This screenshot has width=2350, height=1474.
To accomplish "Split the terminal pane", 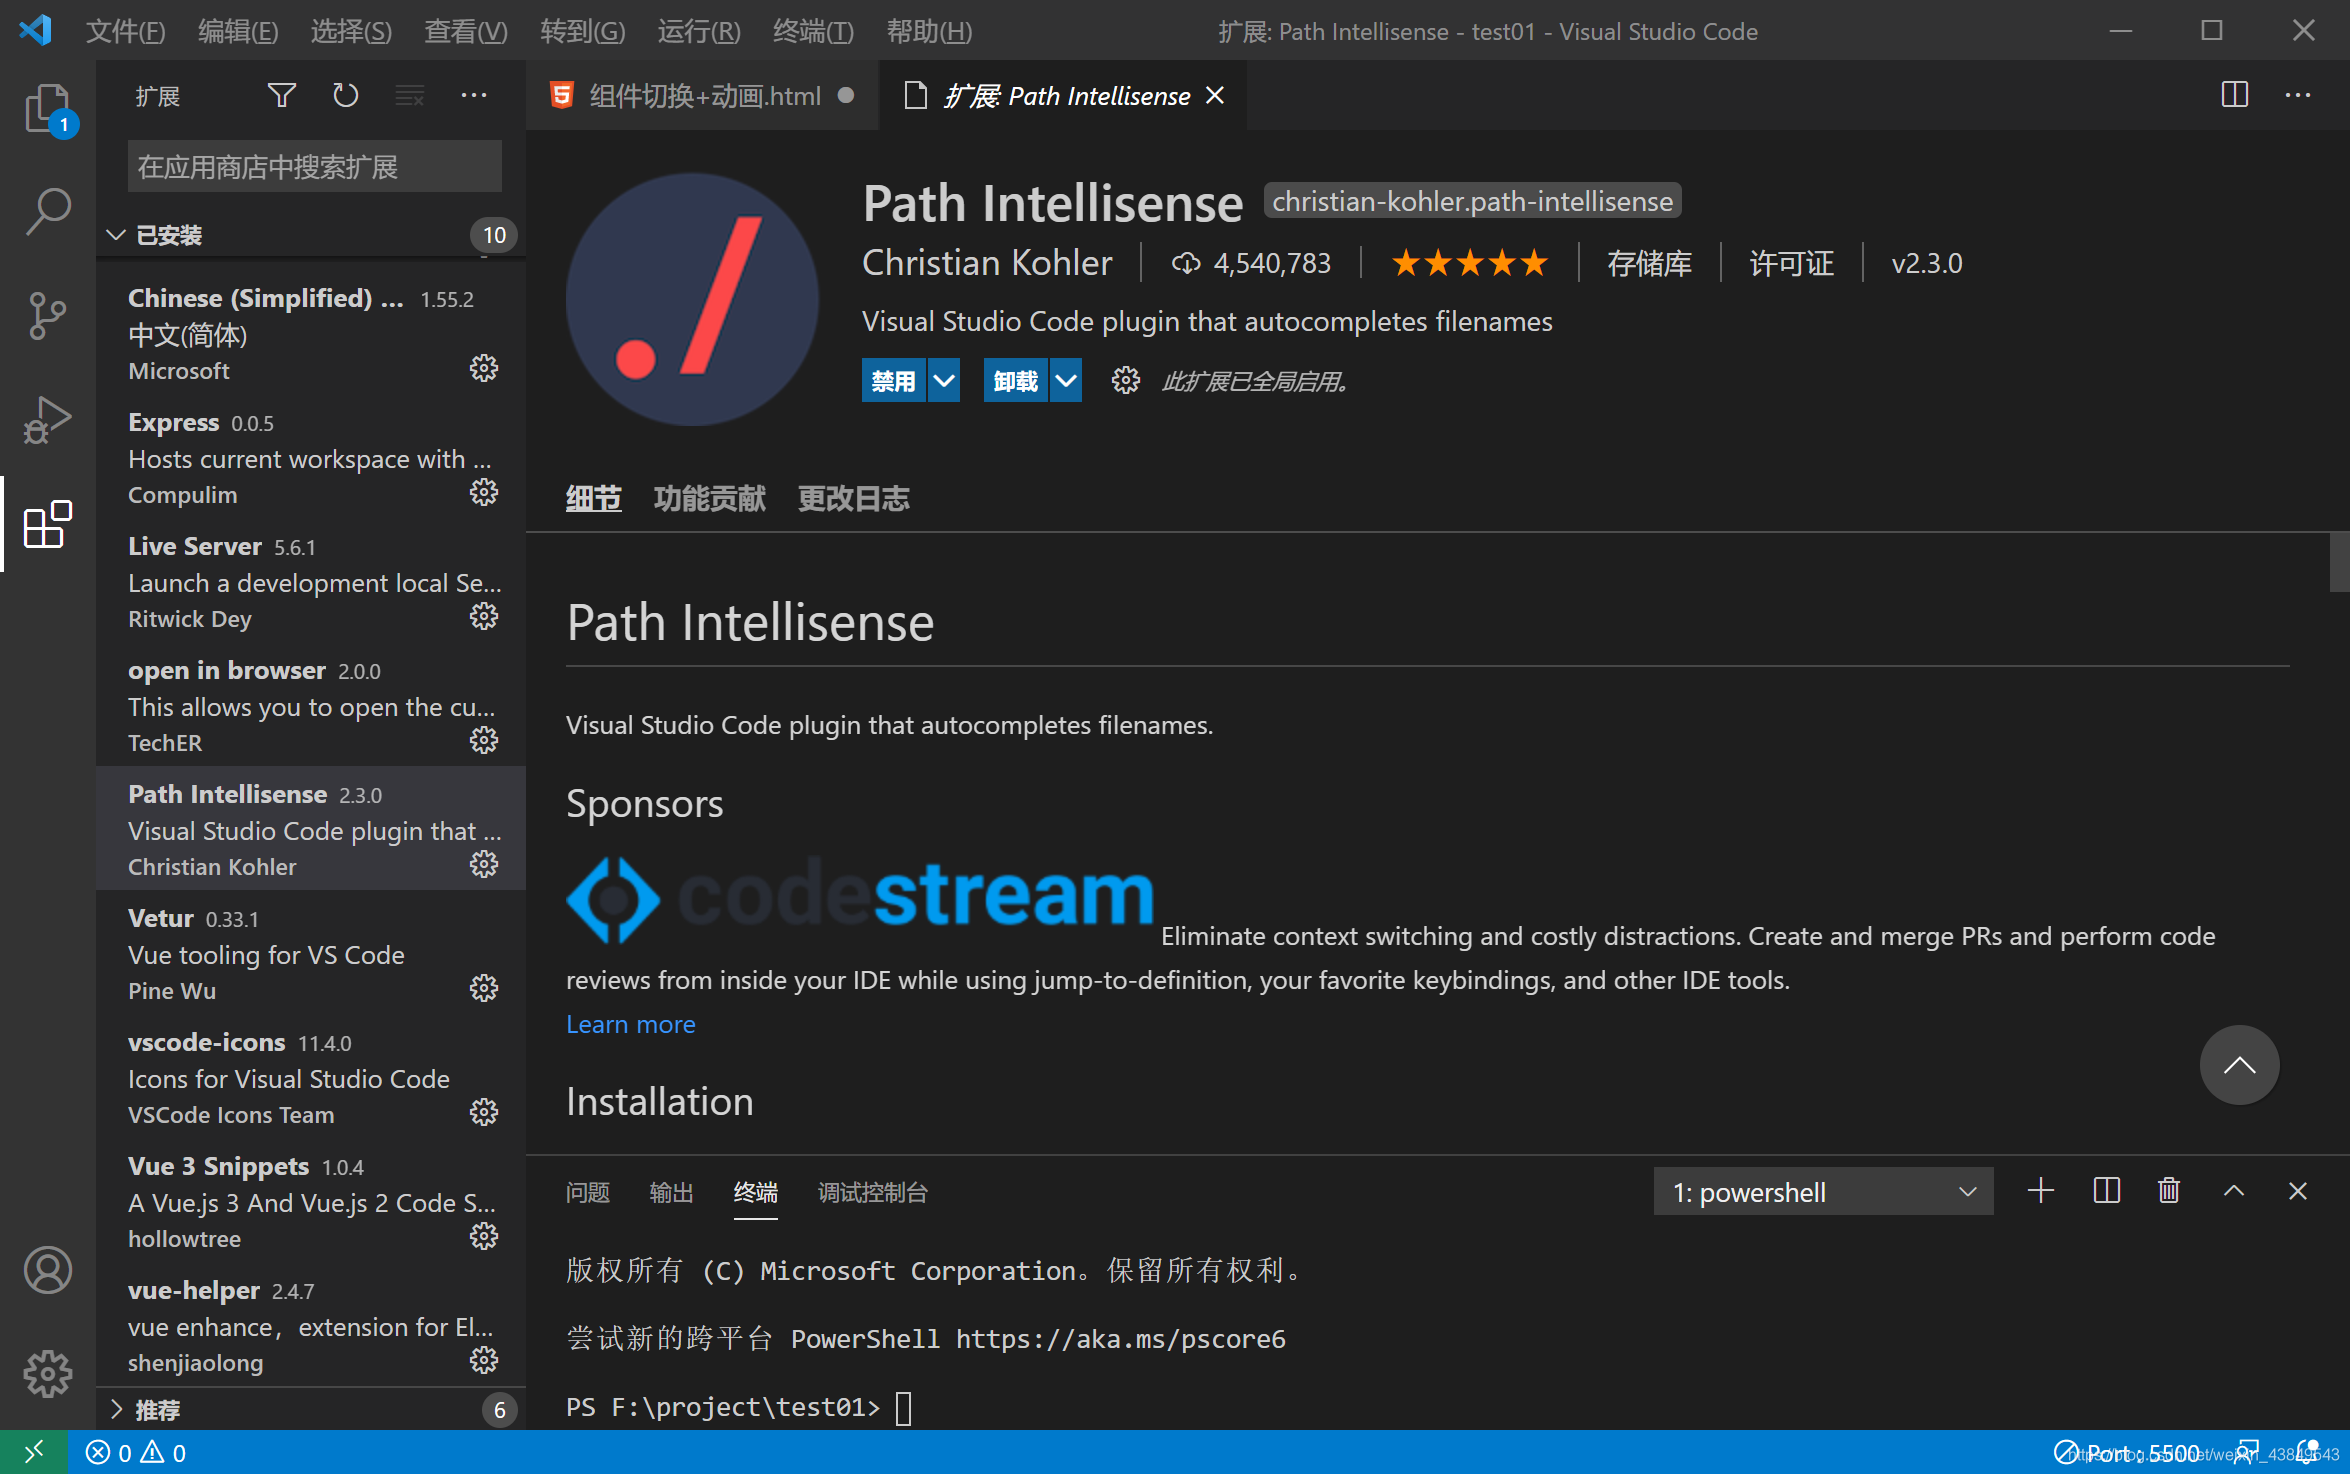I will (2106, 1191).
